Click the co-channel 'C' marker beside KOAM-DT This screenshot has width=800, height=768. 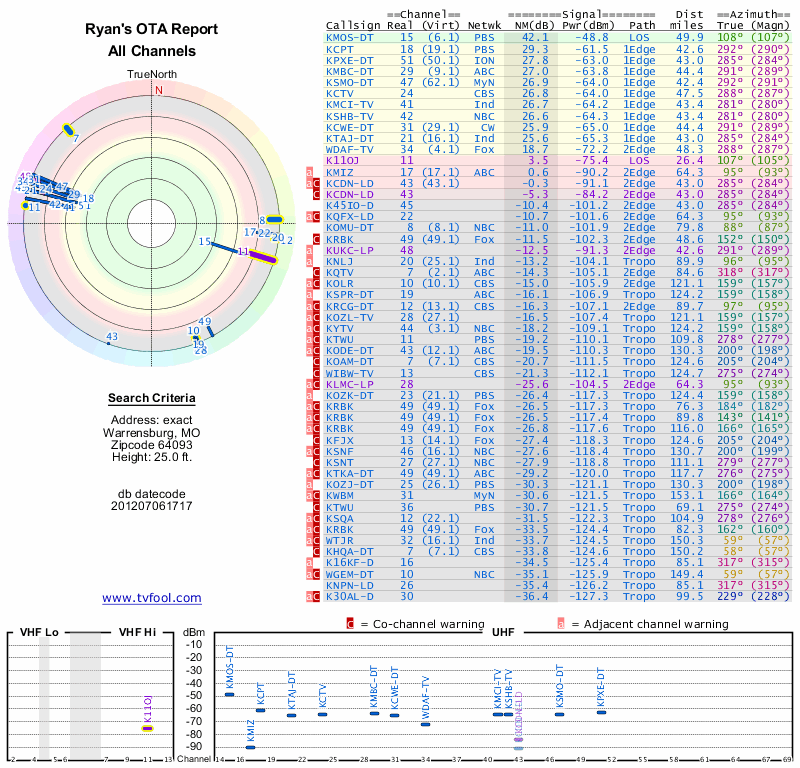tap(316, 361)
